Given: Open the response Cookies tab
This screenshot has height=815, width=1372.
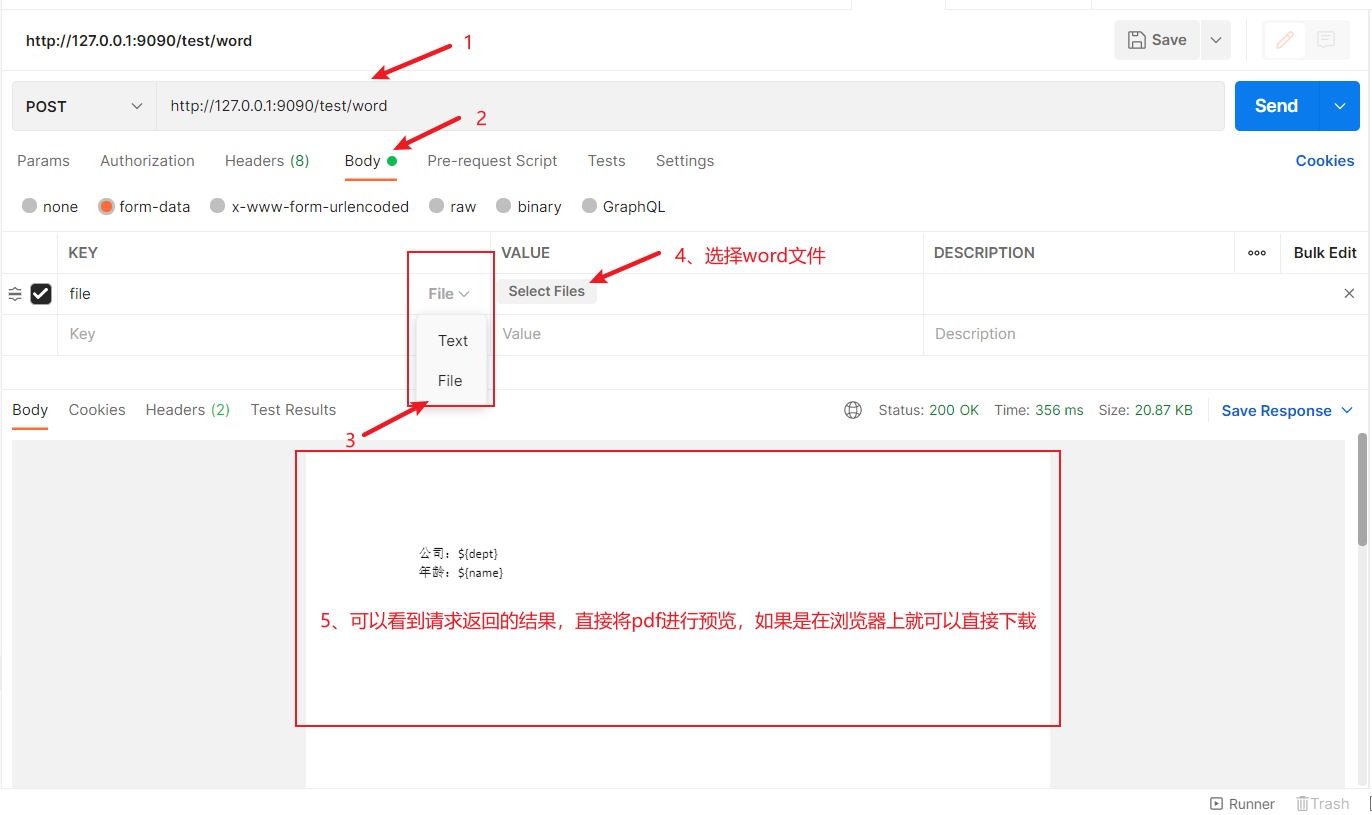Looking at the screenshot, I should point(97,410).
